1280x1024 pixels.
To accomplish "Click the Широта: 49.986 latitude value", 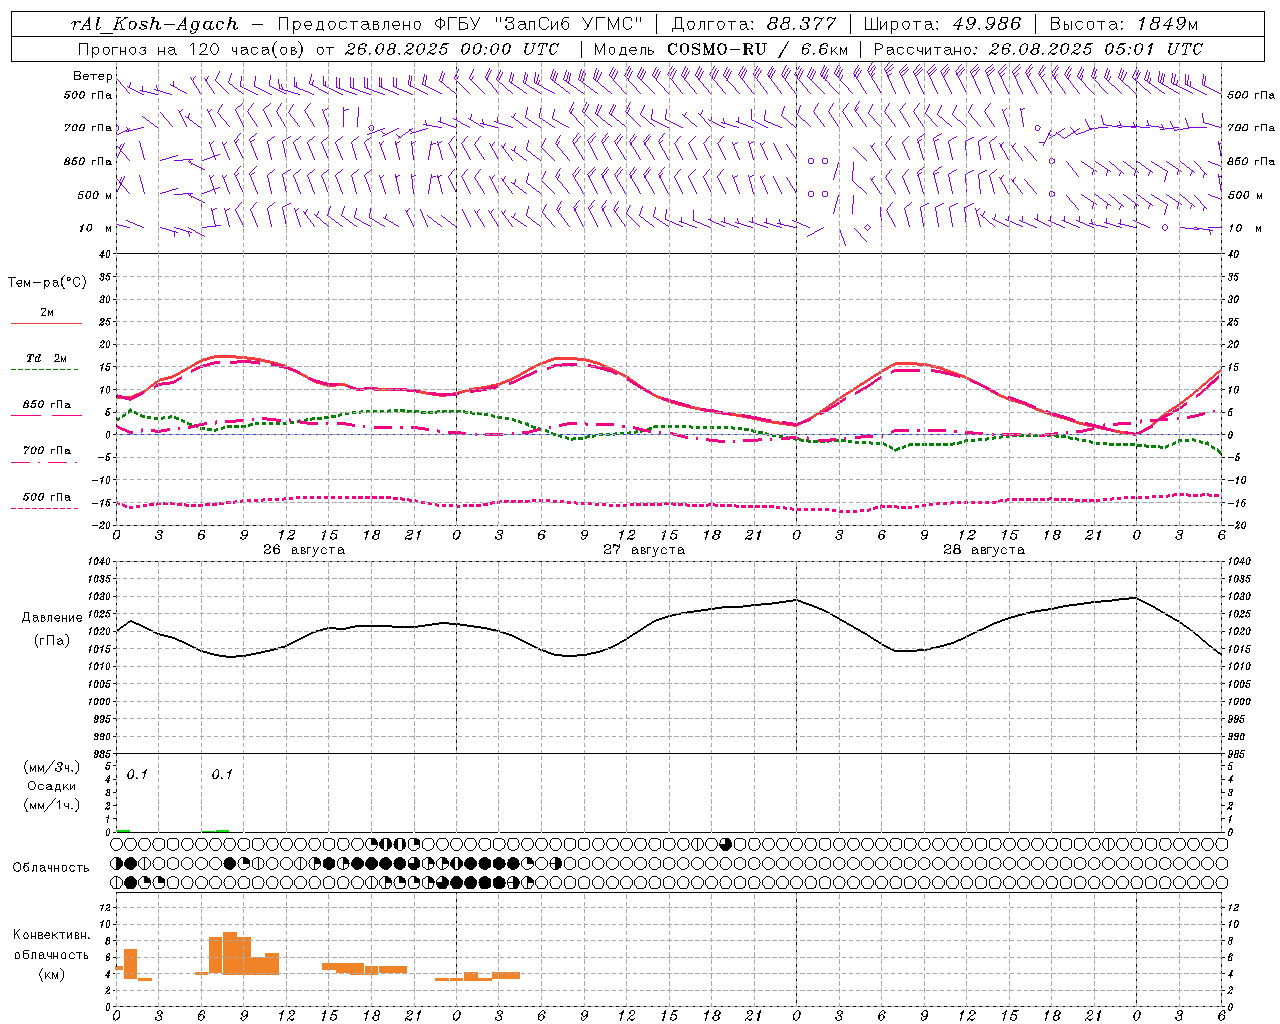I will (x=942, y=24).
